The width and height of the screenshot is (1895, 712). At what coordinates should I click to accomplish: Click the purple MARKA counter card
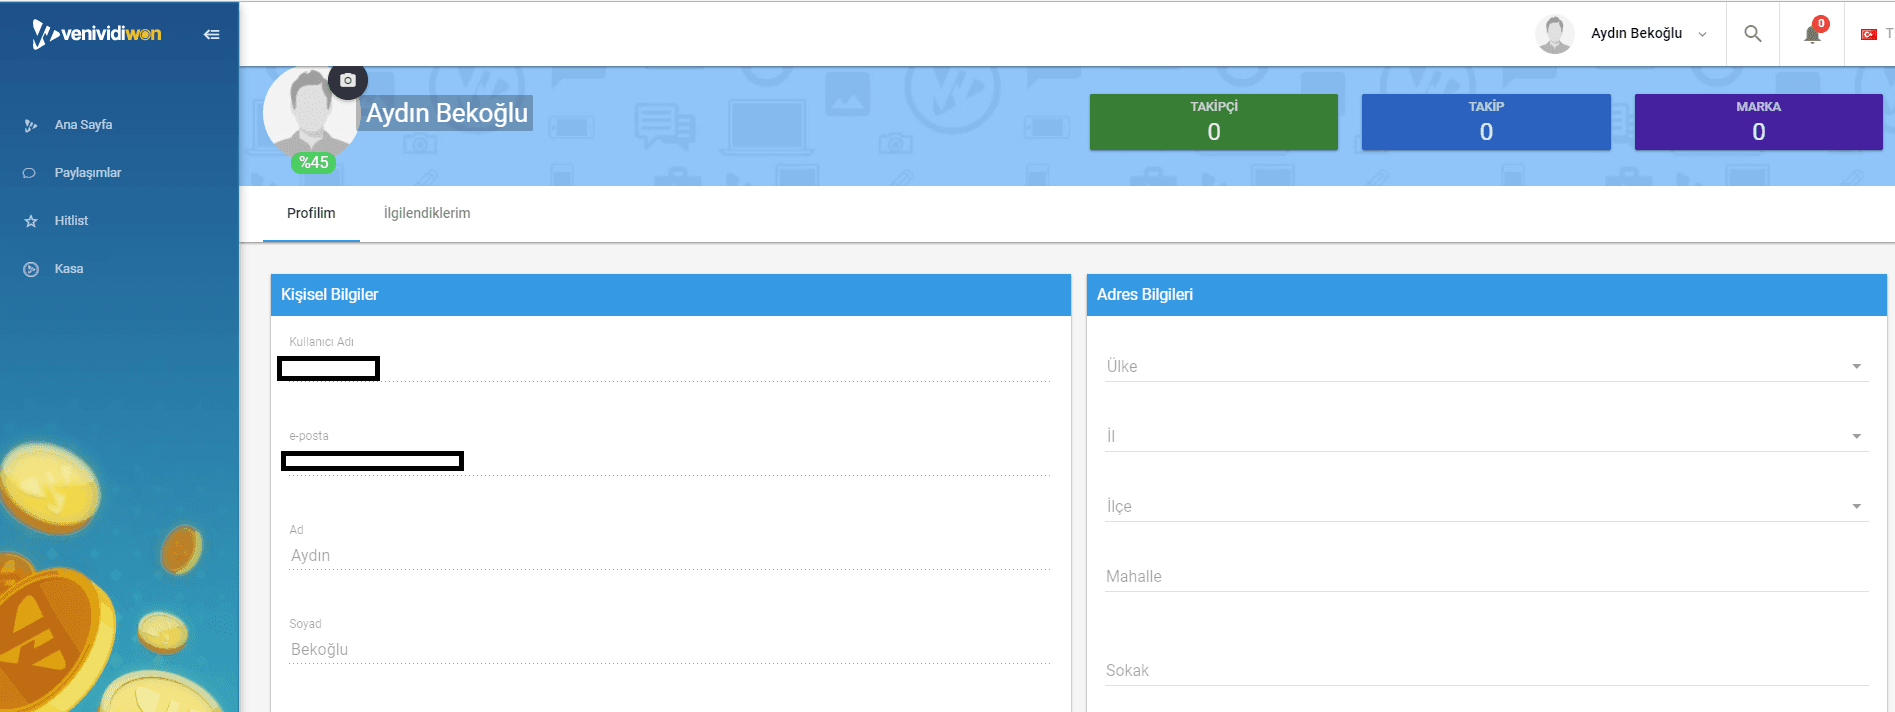[x=1759, y=122]
